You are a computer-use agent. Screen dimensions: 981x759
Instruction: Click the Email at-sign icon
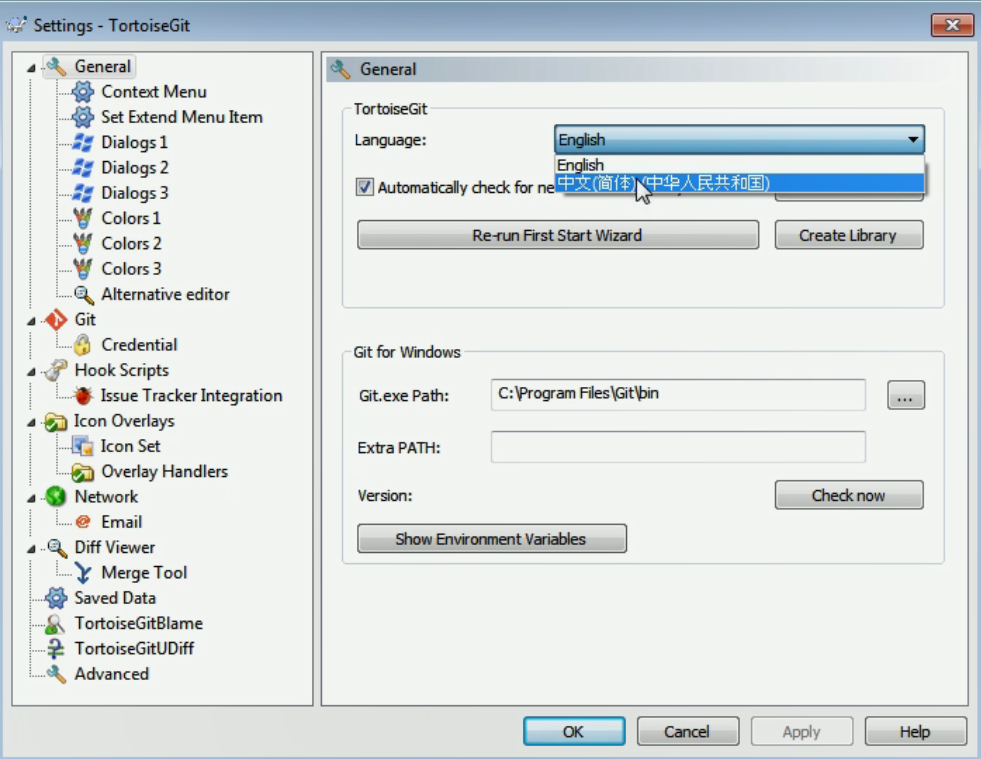point(83,522)
